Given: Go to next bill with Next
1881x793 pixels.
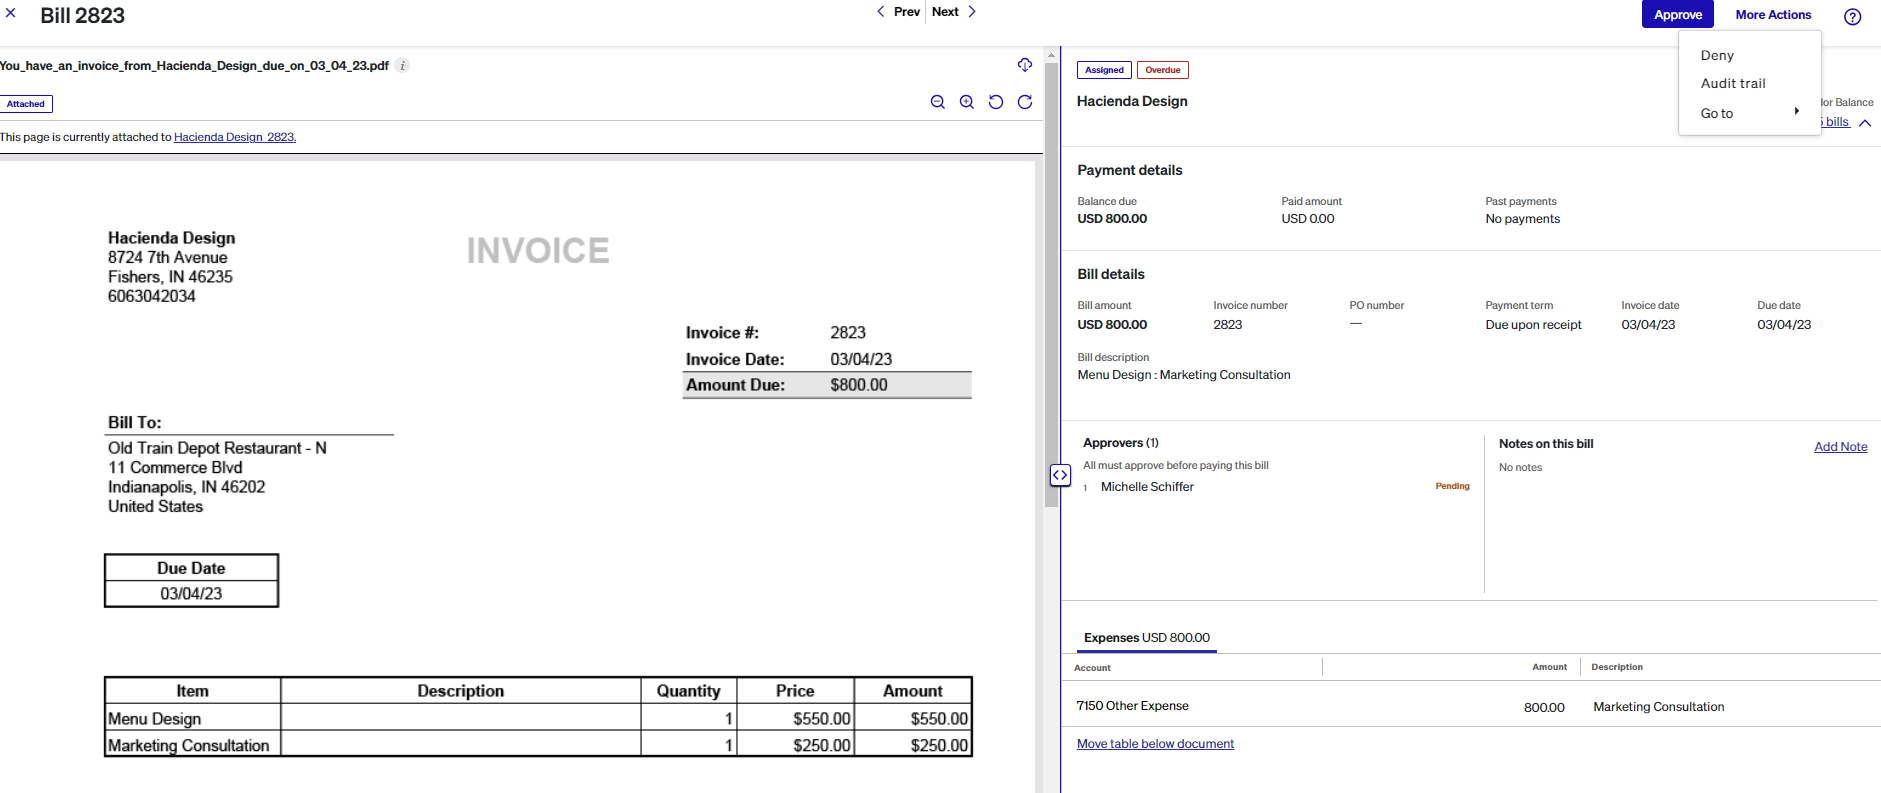Looking at the screenshot, I should [954, 12].
